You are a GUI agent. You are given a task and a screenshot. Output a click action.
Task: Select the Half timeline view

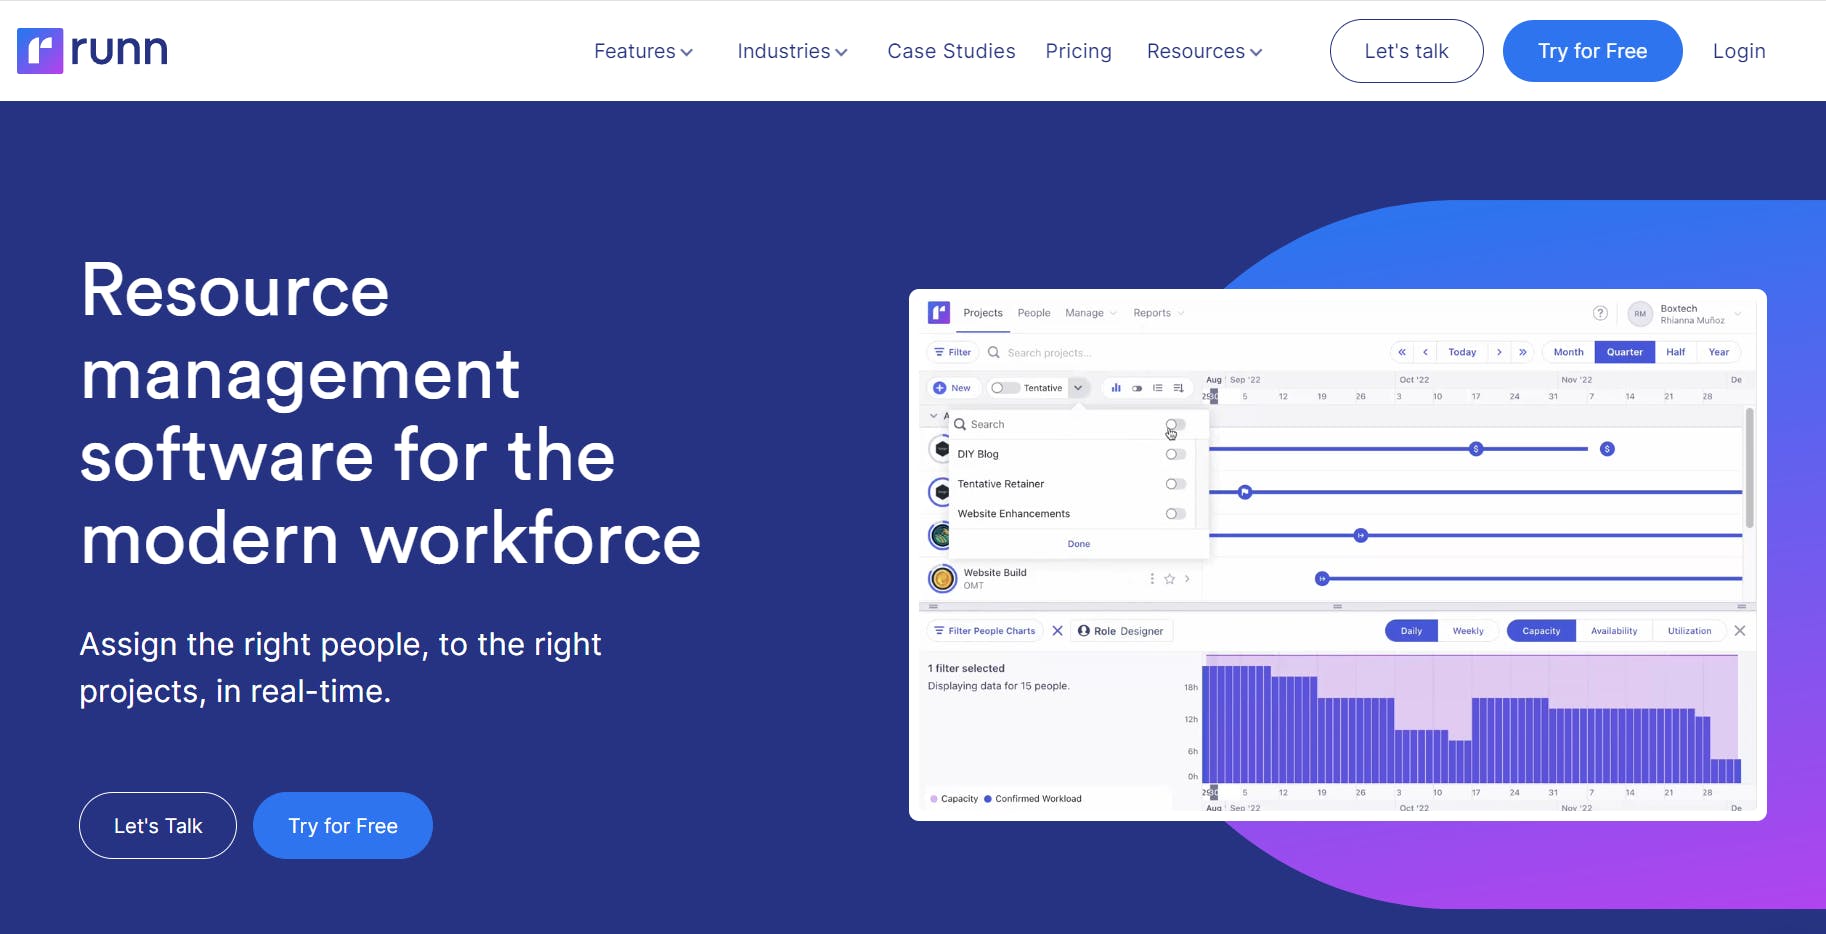pos(1675,352)
